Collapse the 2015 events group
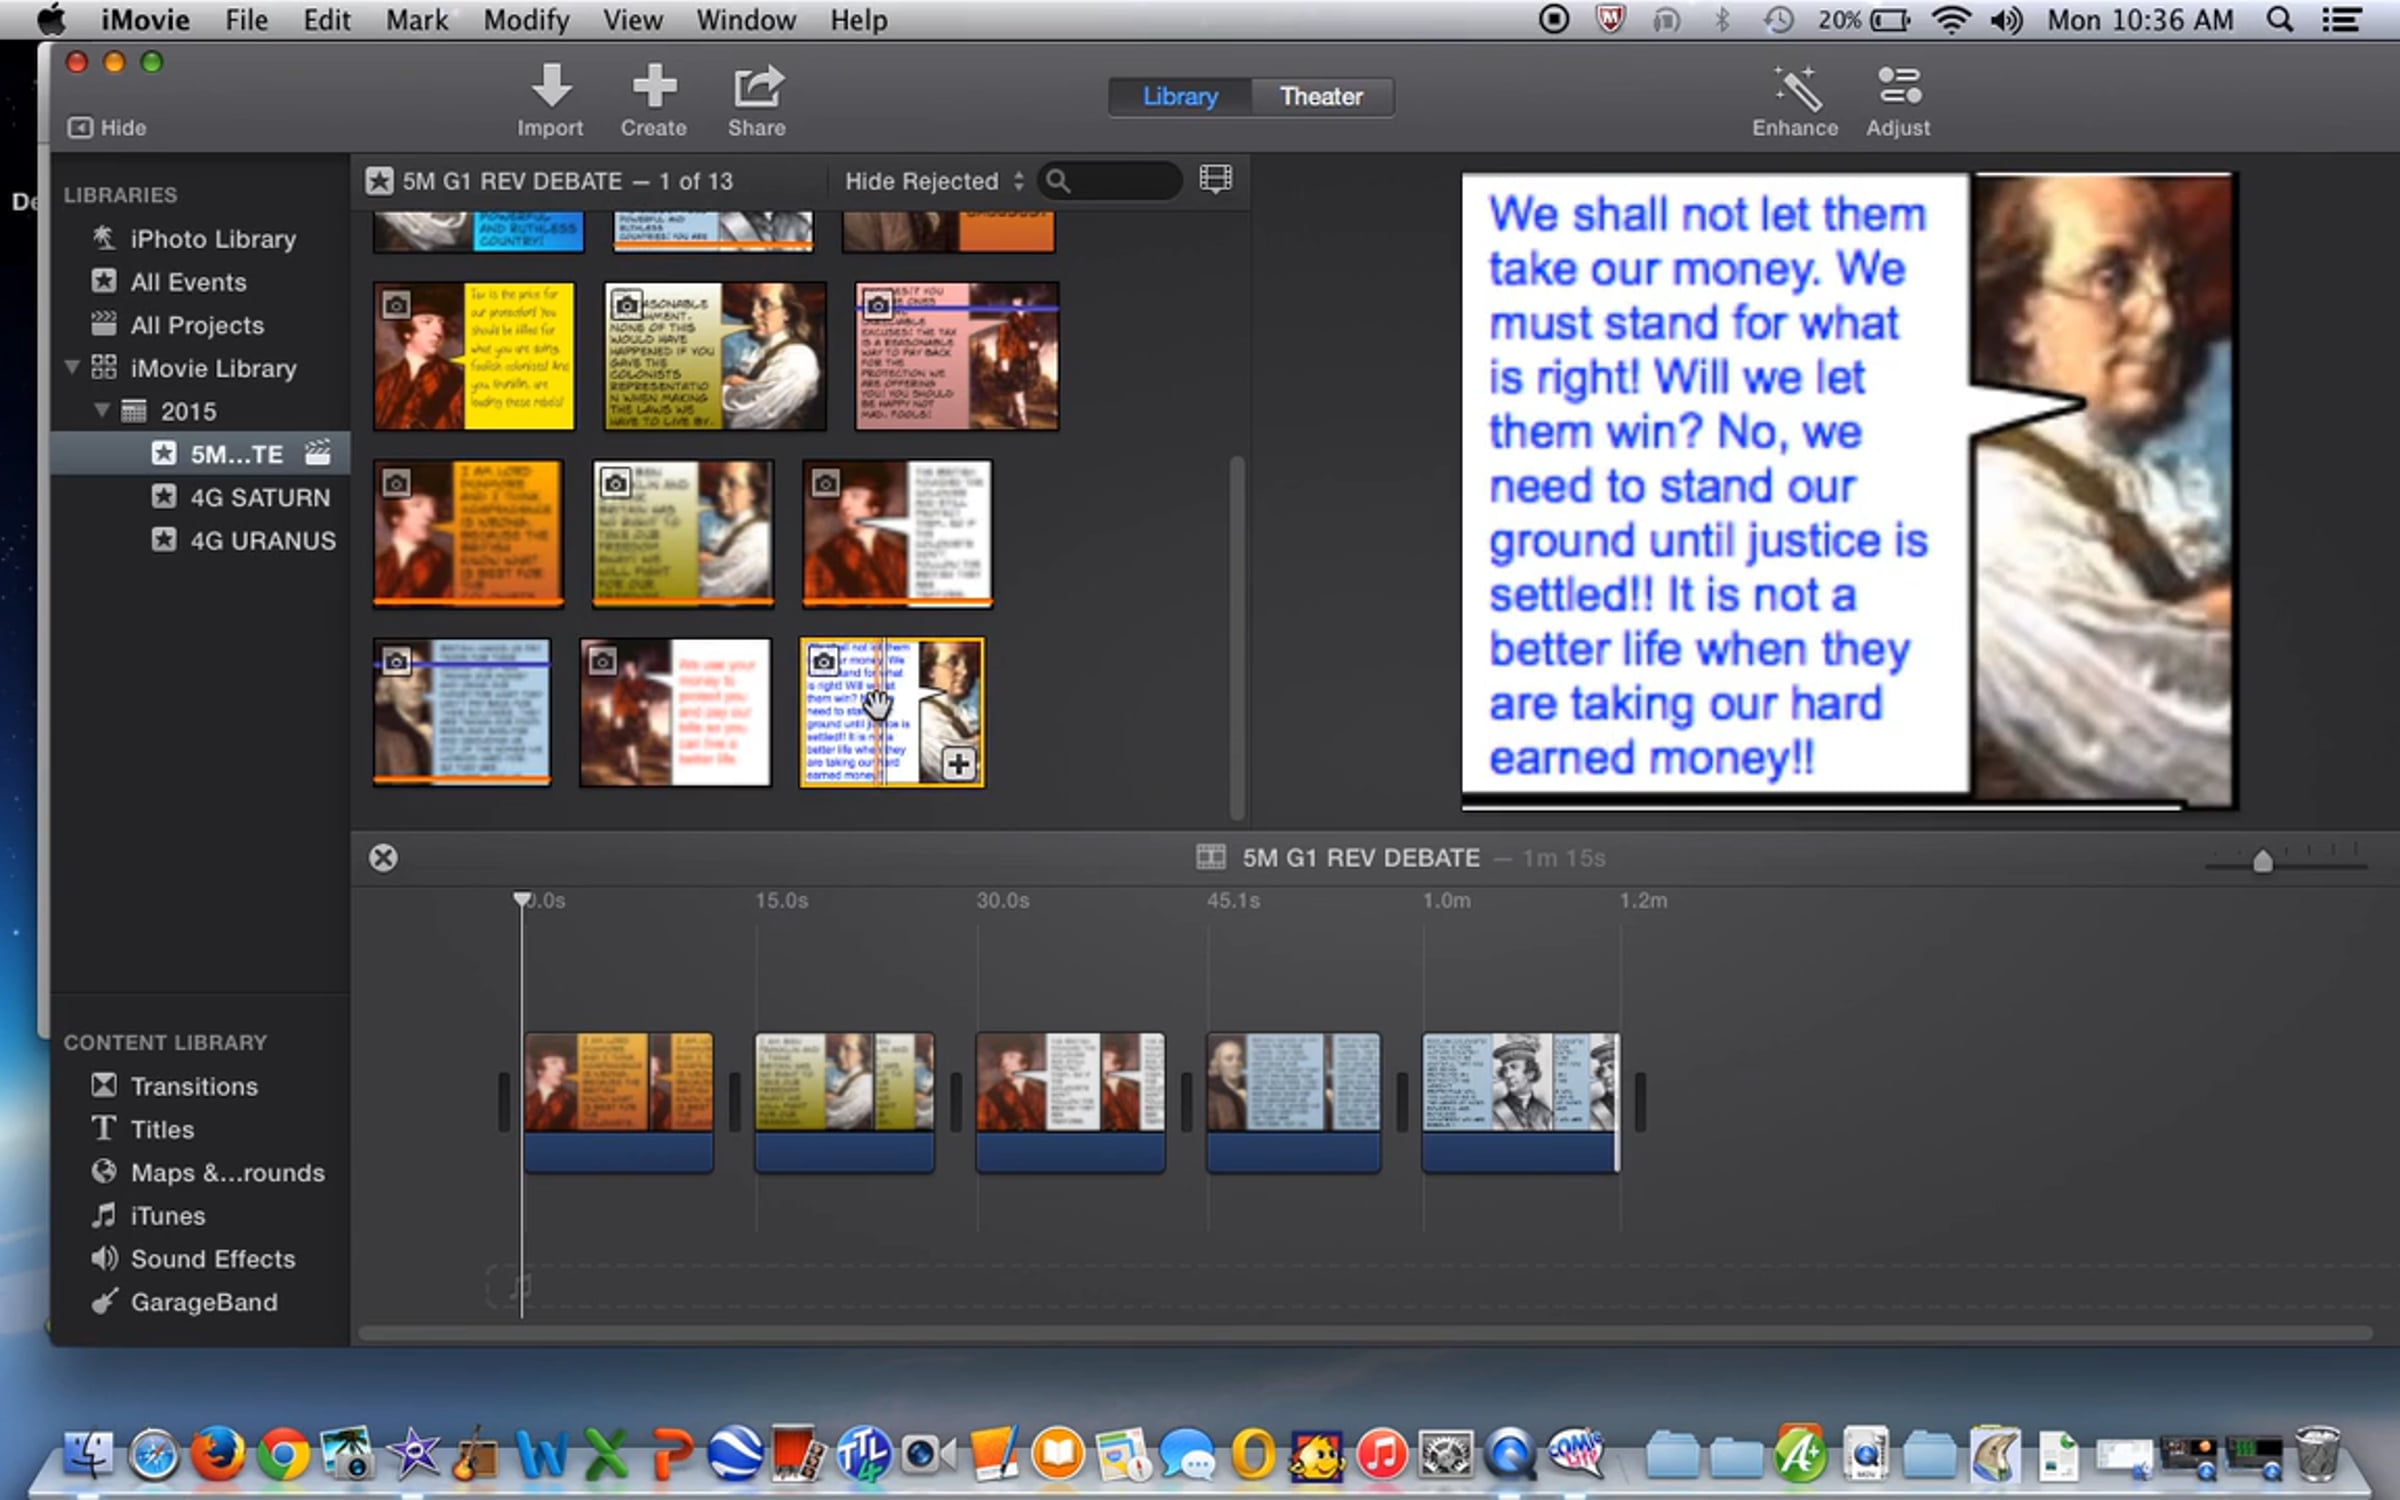Screen dimensions: 2400x1500 coord(101,410)
